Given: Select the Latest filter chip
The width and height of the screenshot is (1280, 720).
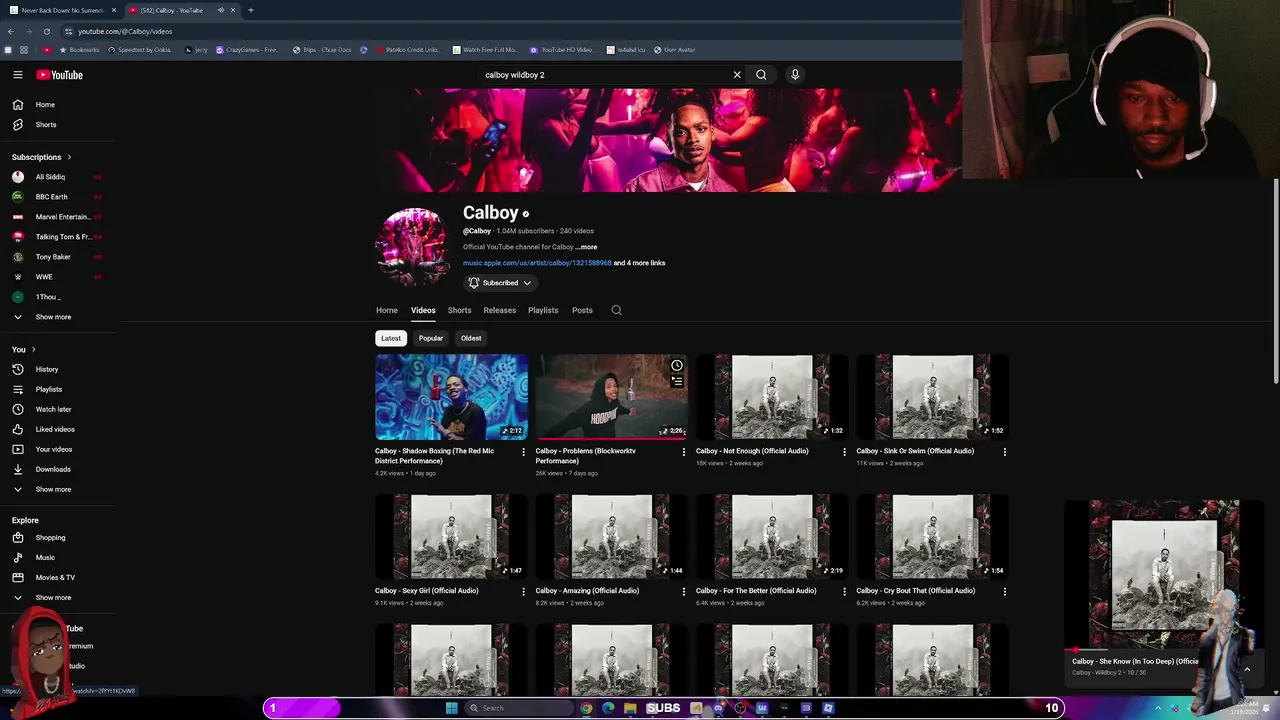Looking at the screenshot, I should pyautogui.click(x=391, y=338).
